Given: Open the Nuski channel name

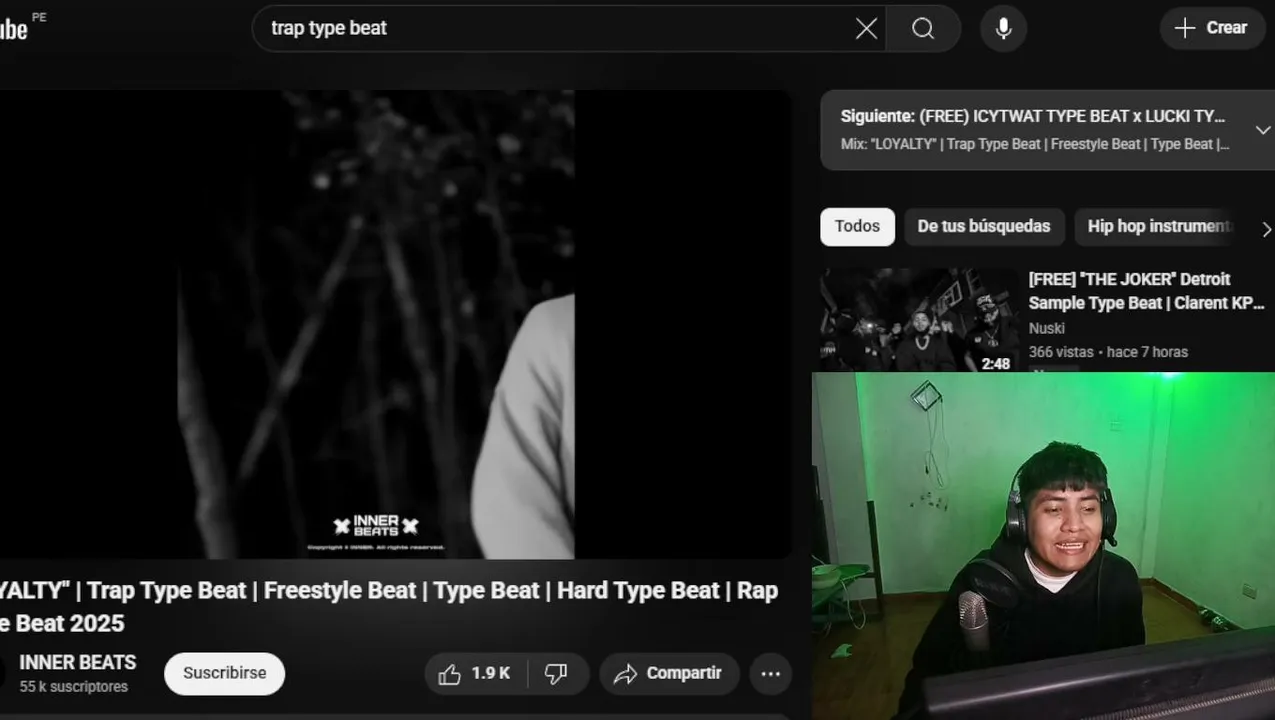Looking at the screenshot, I should pyautogui.click(x=1046, y=328).
